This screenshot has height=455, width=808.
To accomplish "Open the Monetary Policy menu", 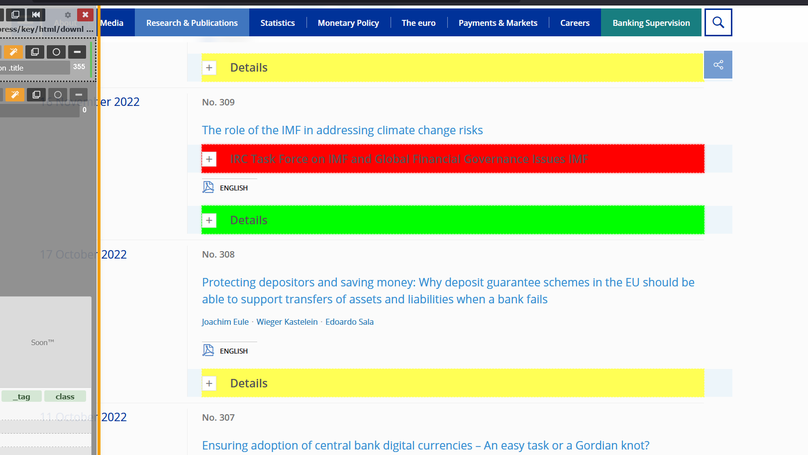I will click(x=348, y=22).
